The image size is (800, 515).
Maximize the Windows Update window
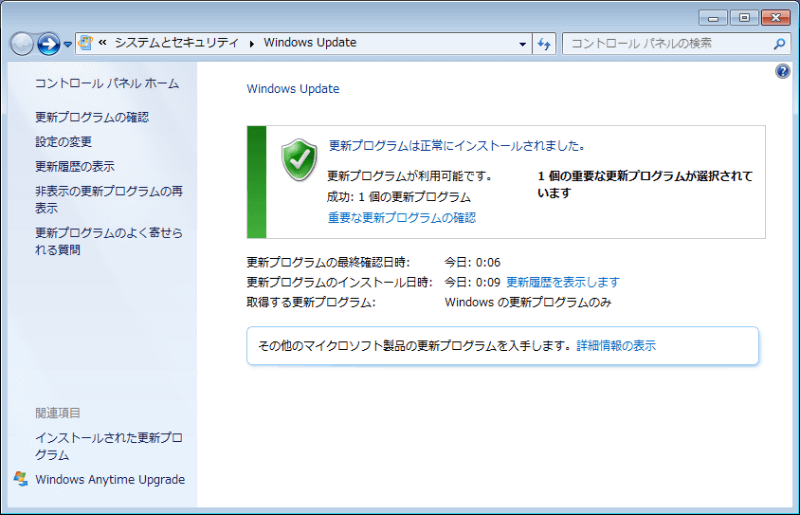tap(744, 18)
